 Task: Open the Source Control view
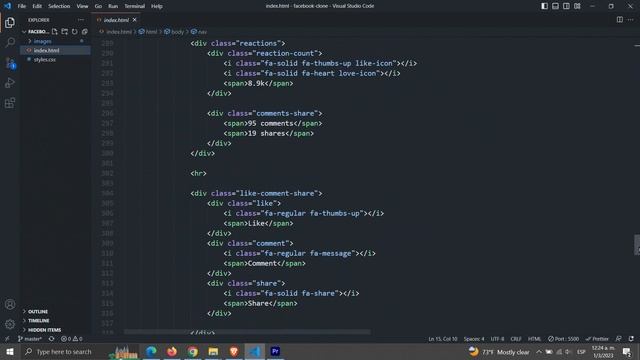[10, 63]
